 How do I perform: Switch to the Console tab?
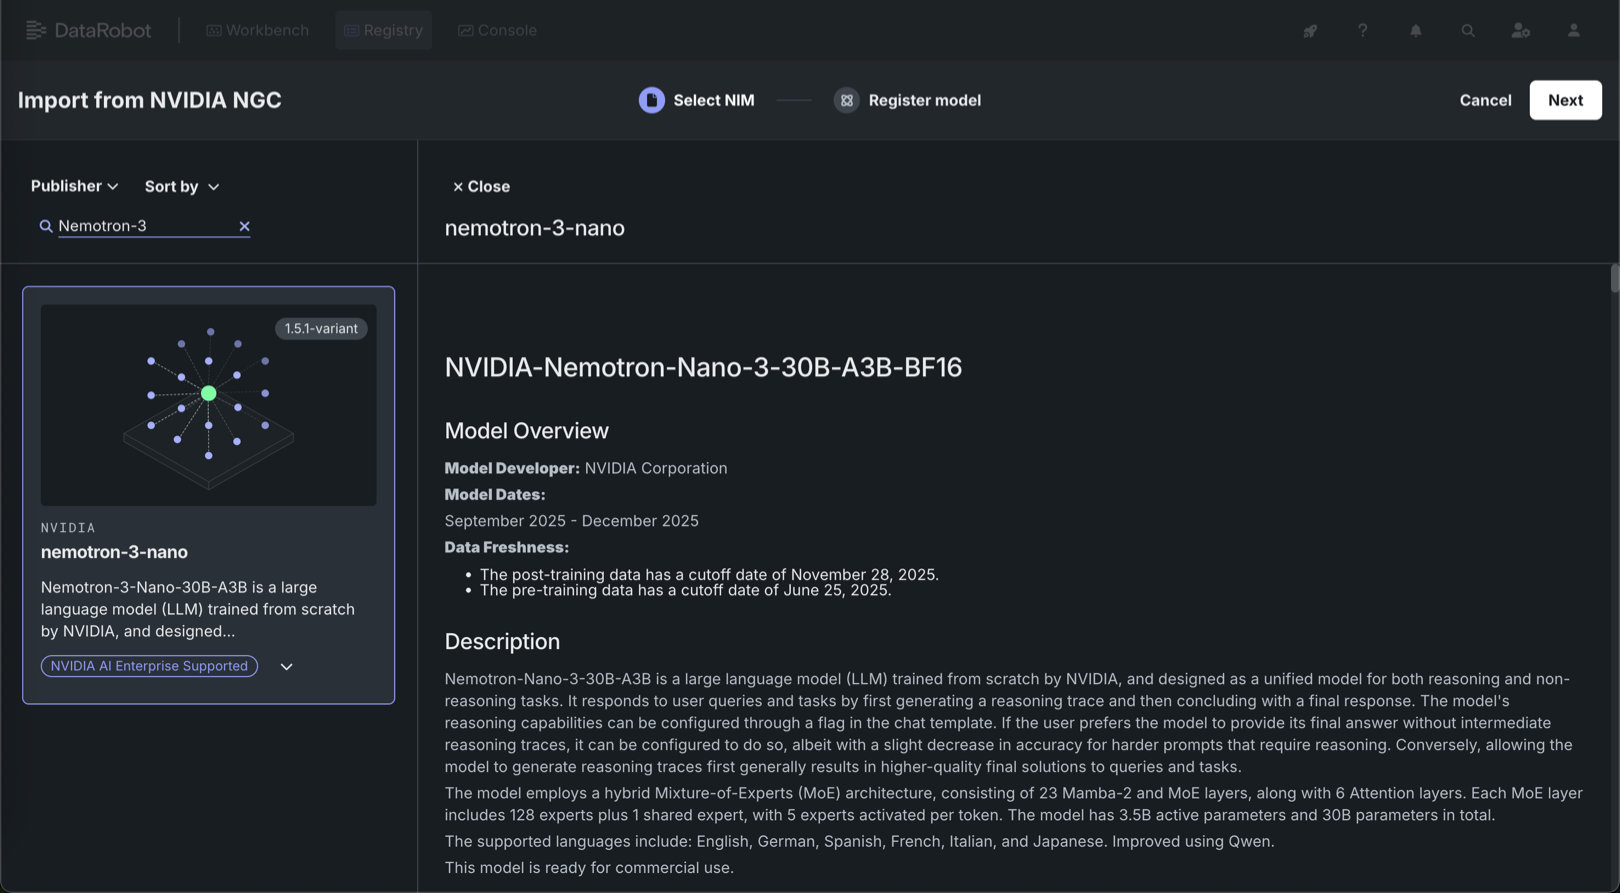pos(497,30)
